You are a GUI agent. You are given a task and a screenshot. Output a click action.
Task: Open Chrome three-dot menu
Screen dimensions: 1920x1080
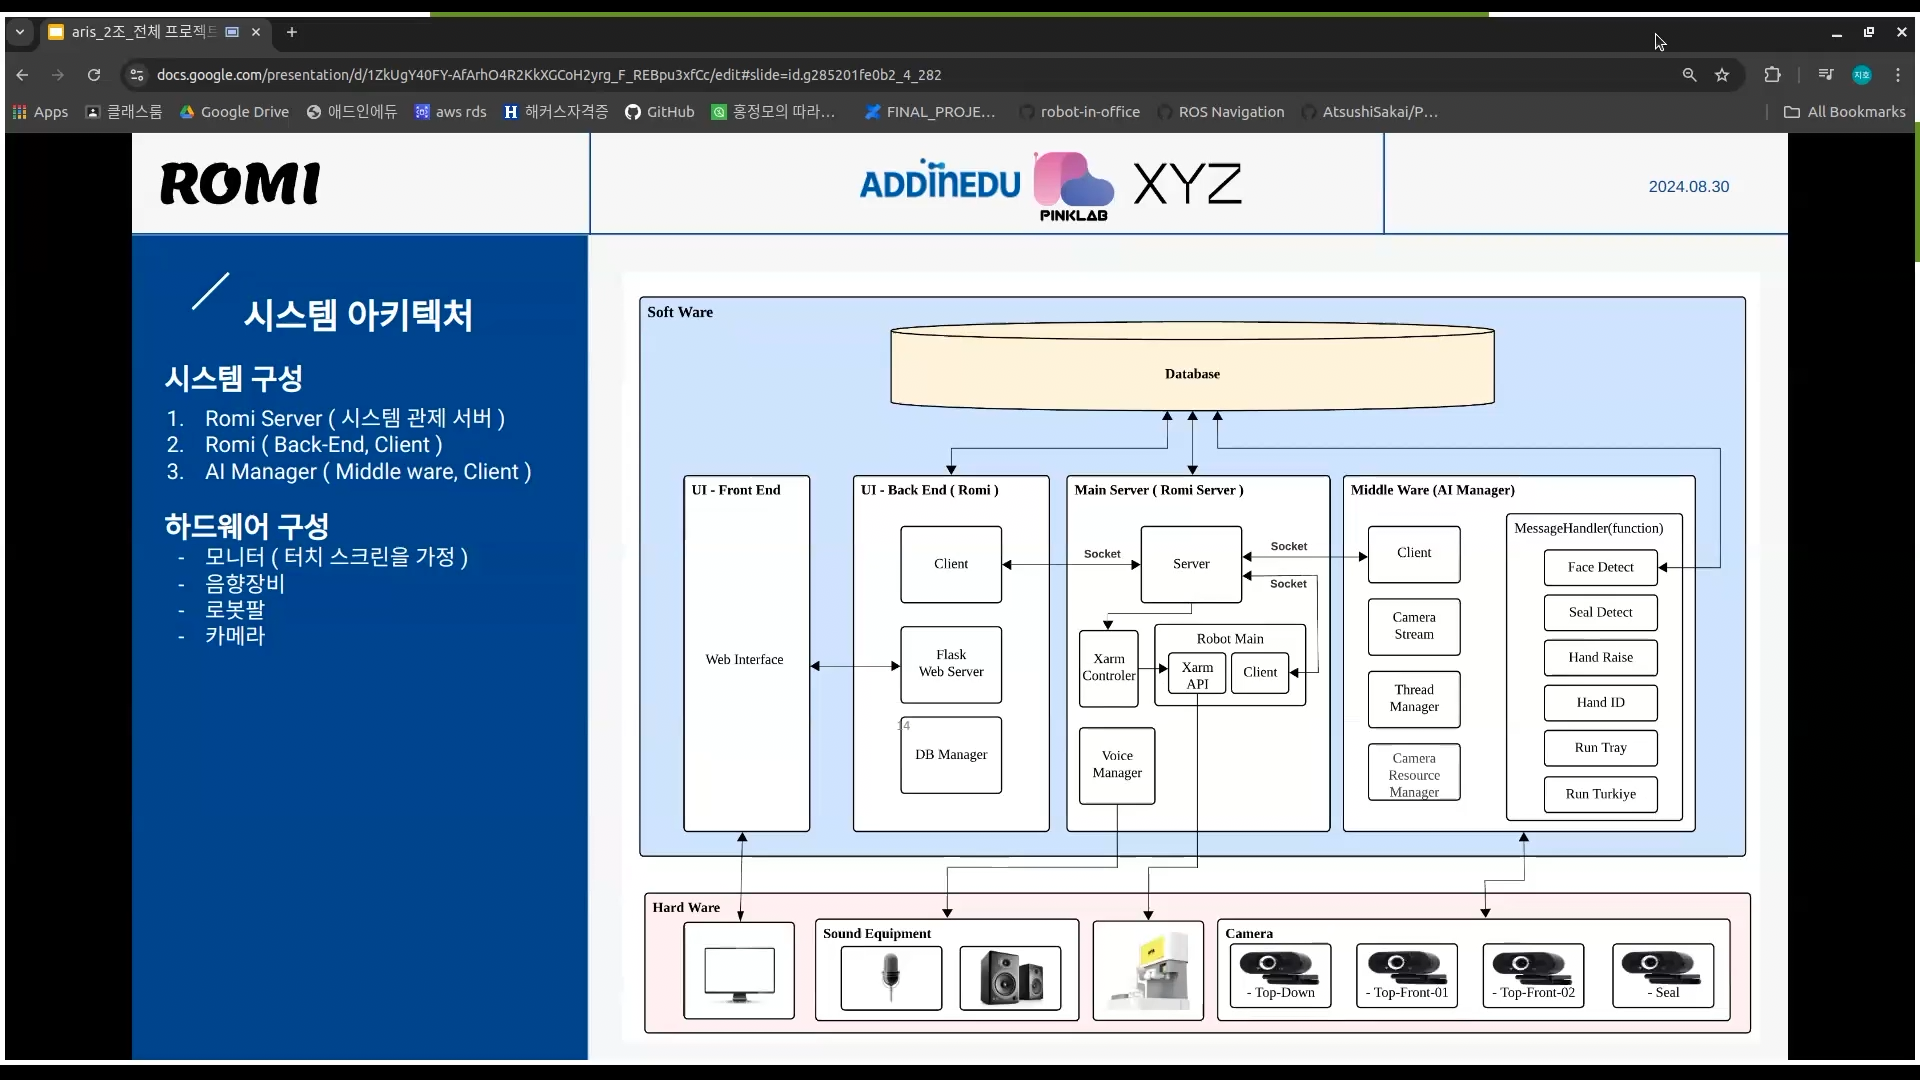pos(1897,75)
